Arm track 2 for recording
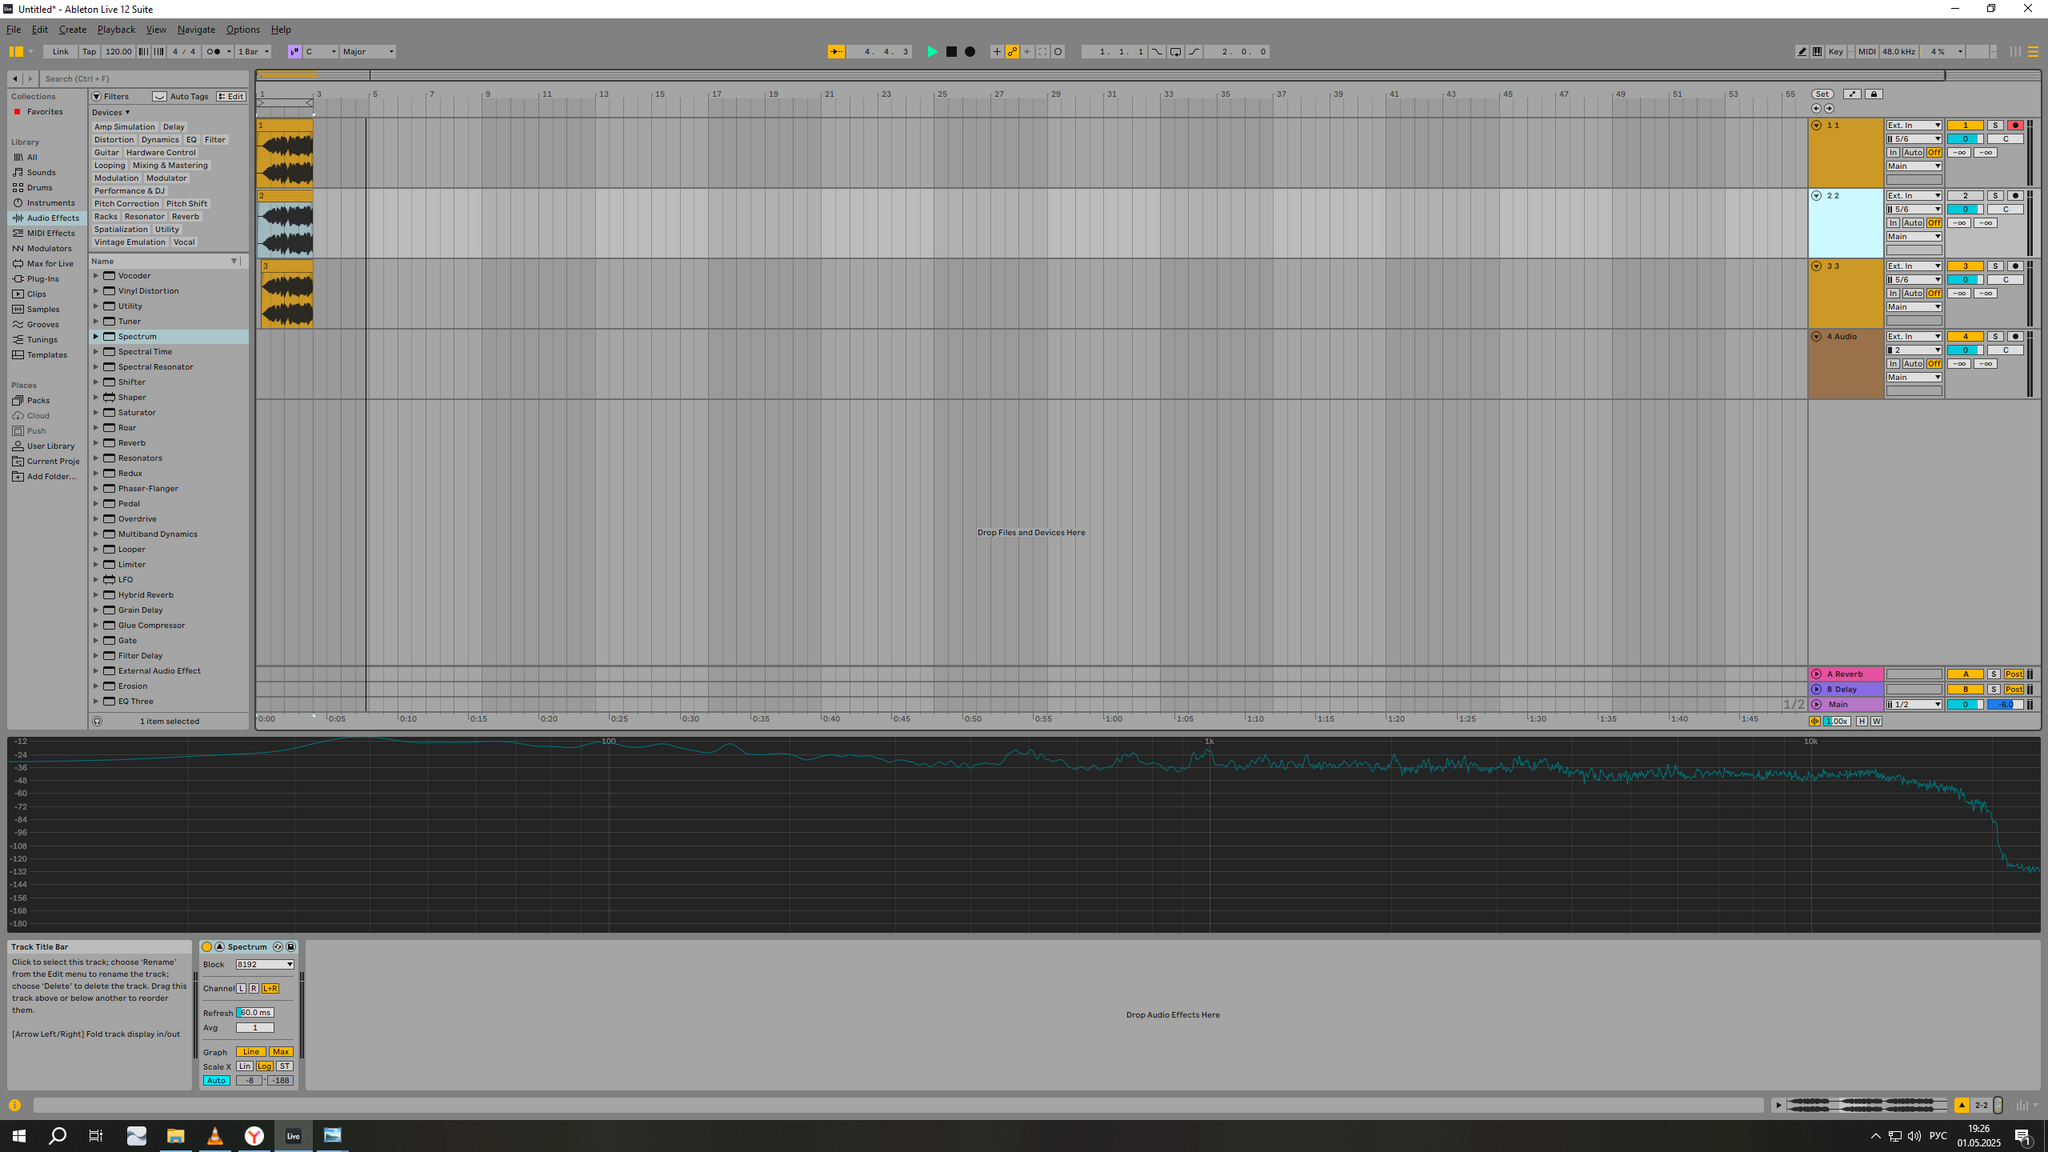This screenshot has height=1152, width=2048. [x=2015, y=196]
